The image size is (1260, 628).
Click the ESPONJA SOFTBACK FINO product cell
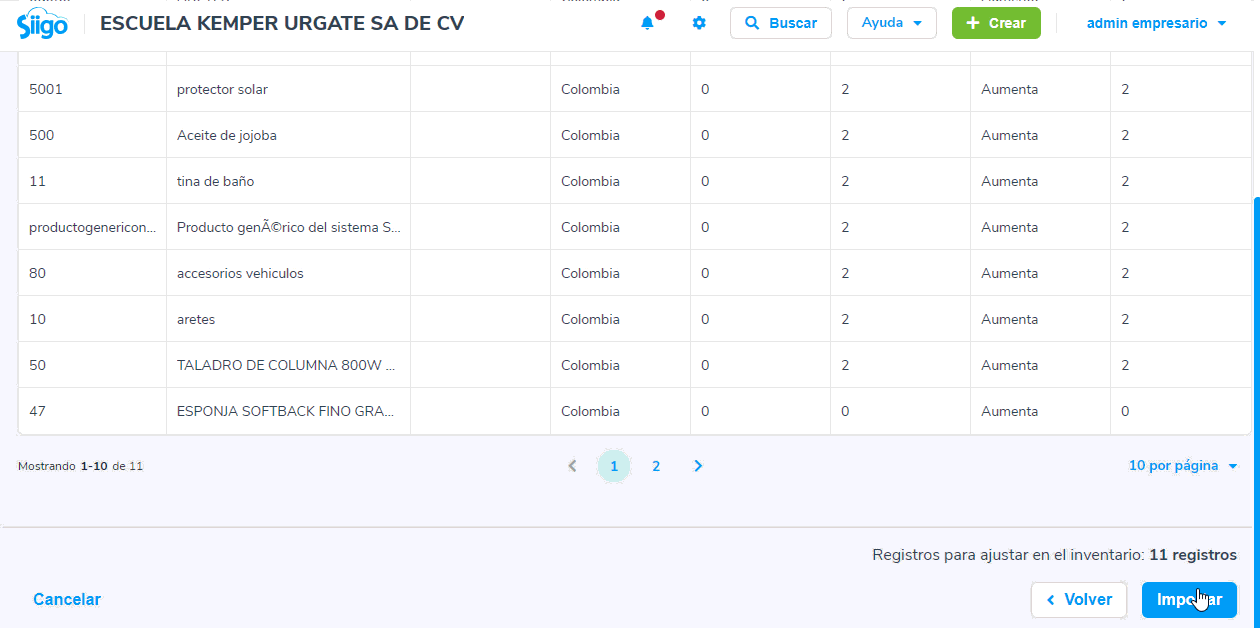pos(286,411)
